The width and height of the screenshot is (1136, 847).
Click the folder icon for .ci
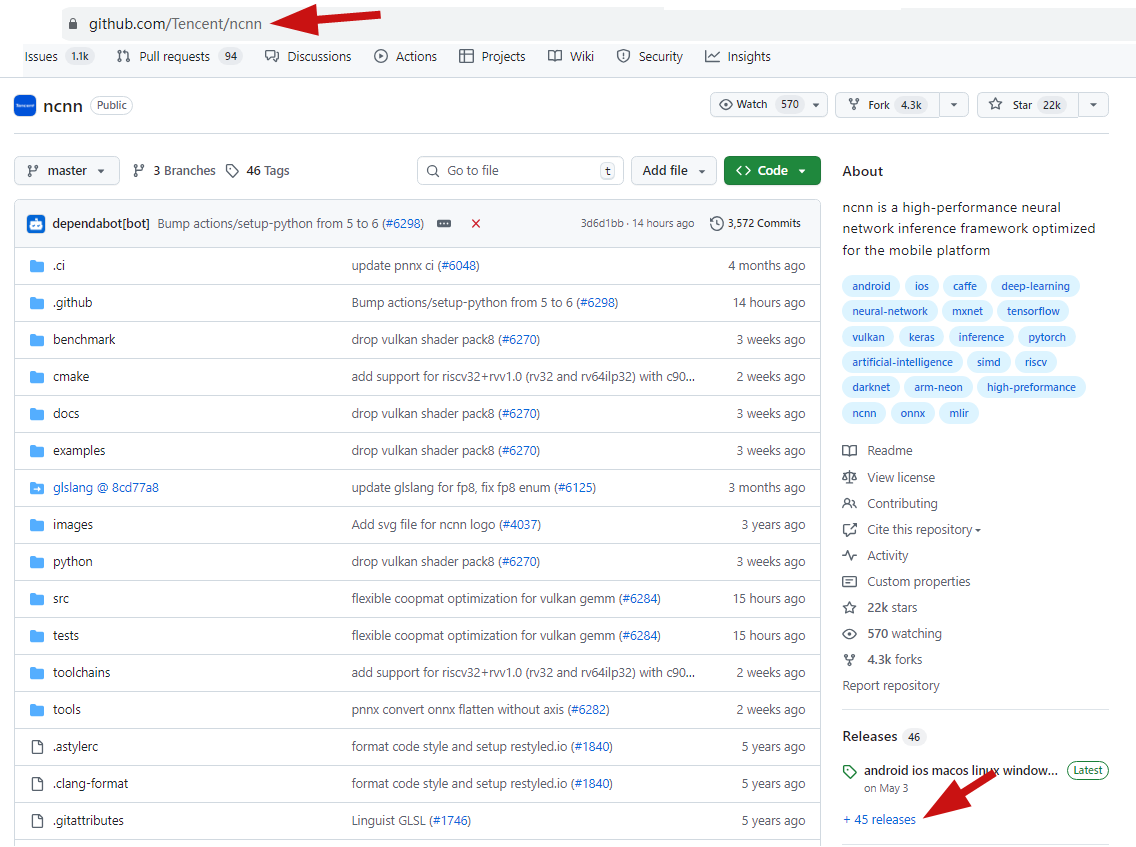[x=37, y=266]
